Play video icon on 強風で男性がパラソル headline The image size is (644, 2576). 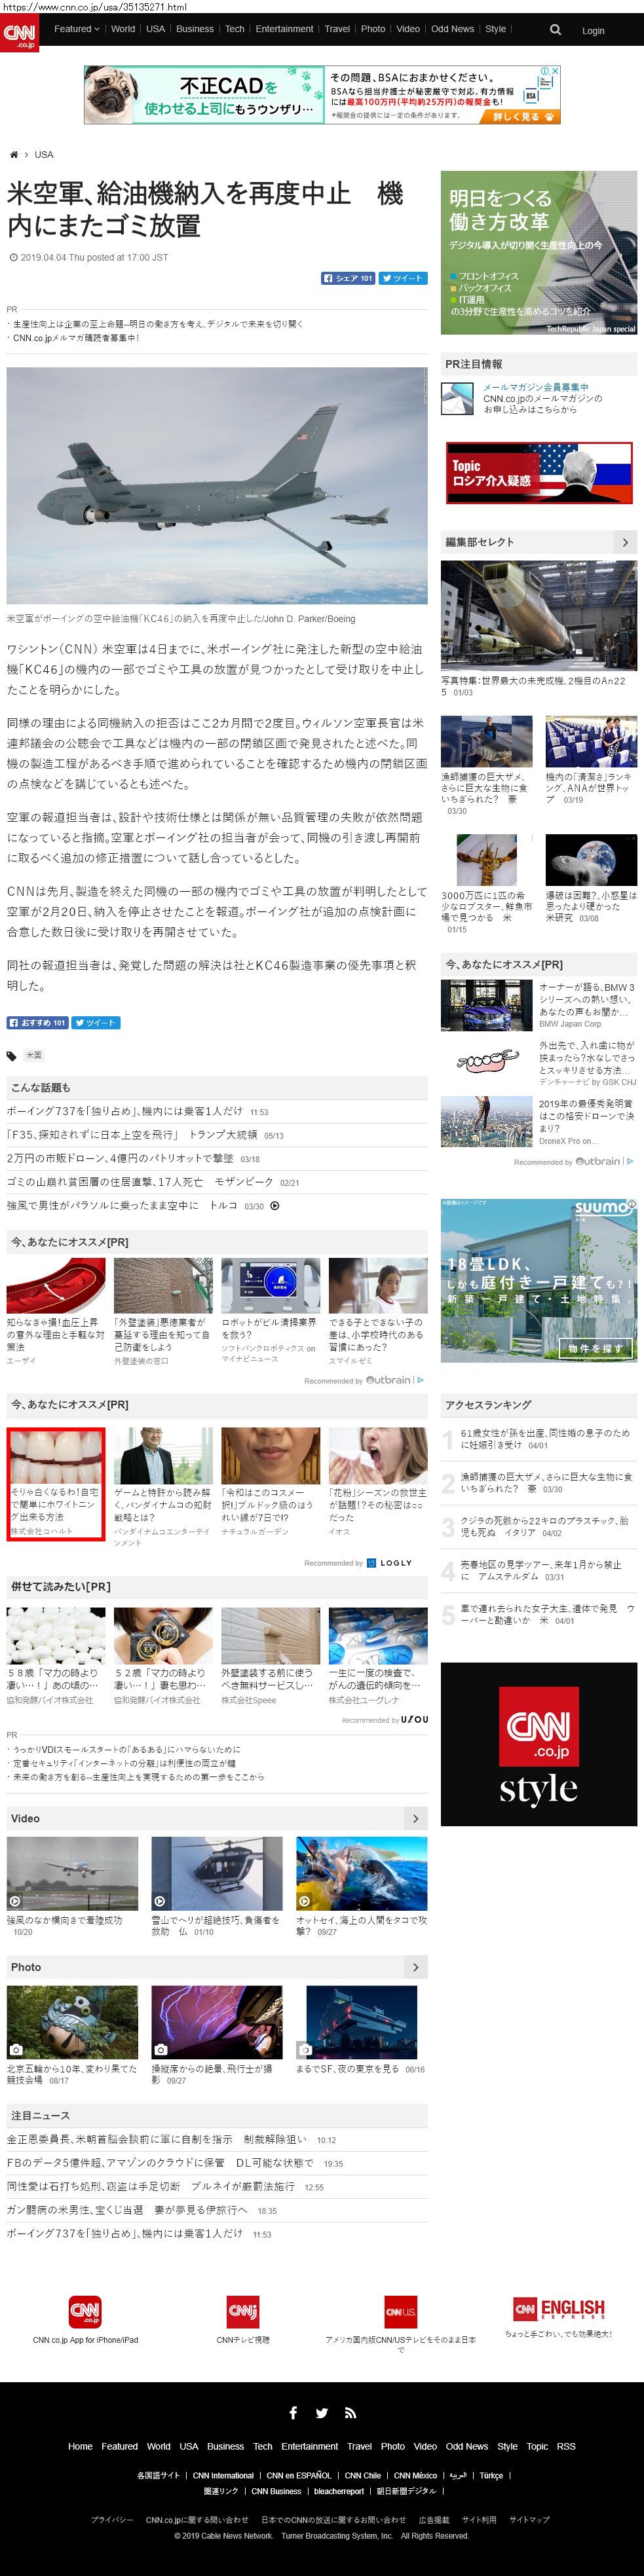[275, 1206]
